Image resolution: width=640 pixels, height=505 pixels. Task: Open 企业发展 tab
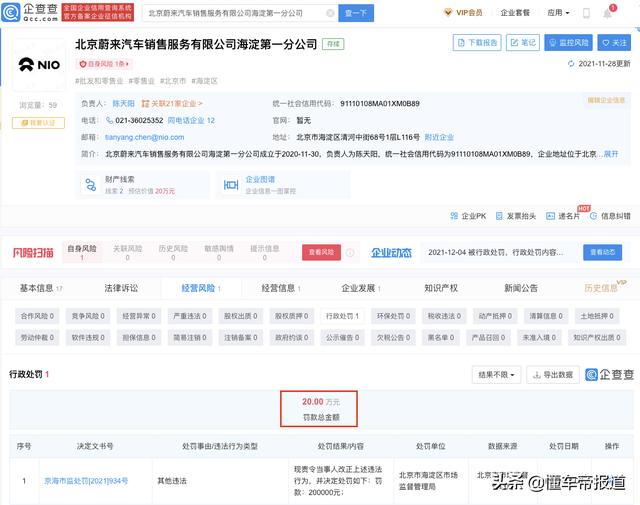click(361, 288)
